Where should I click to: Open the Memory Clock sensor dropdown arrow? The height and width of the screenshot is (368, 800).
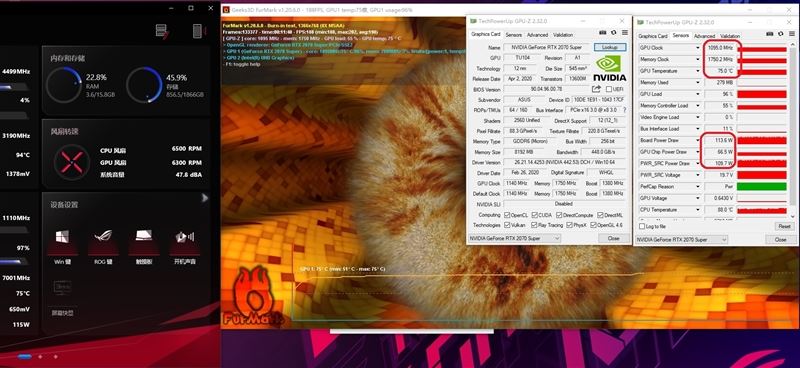tap(698, 59)
